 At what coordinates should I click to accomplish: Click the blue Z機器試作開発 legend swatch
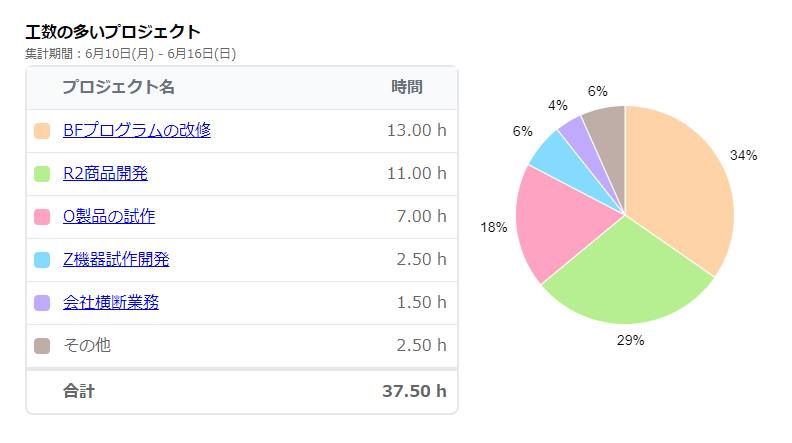point(42,260)
